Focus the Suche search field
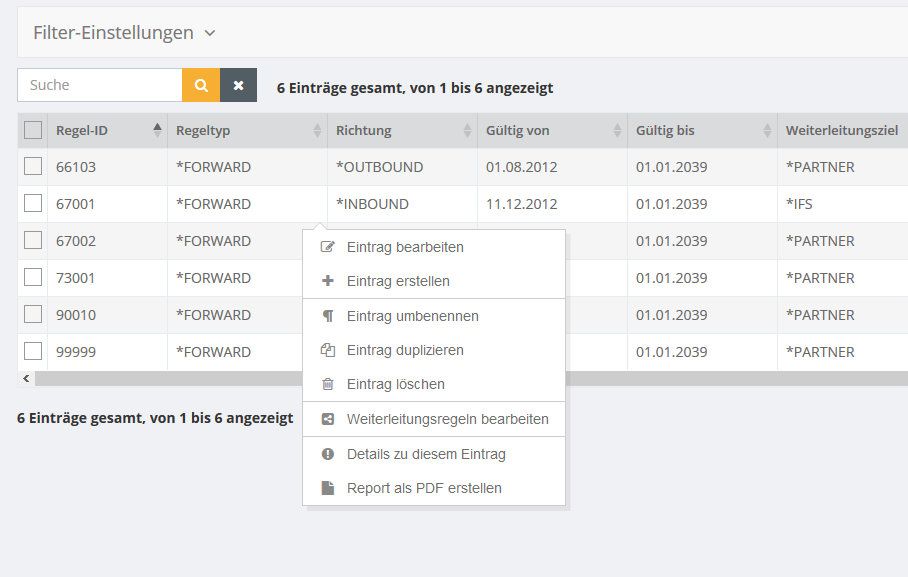Image resolution: width=908 pixels, height=577 pixels. (99, 85)
